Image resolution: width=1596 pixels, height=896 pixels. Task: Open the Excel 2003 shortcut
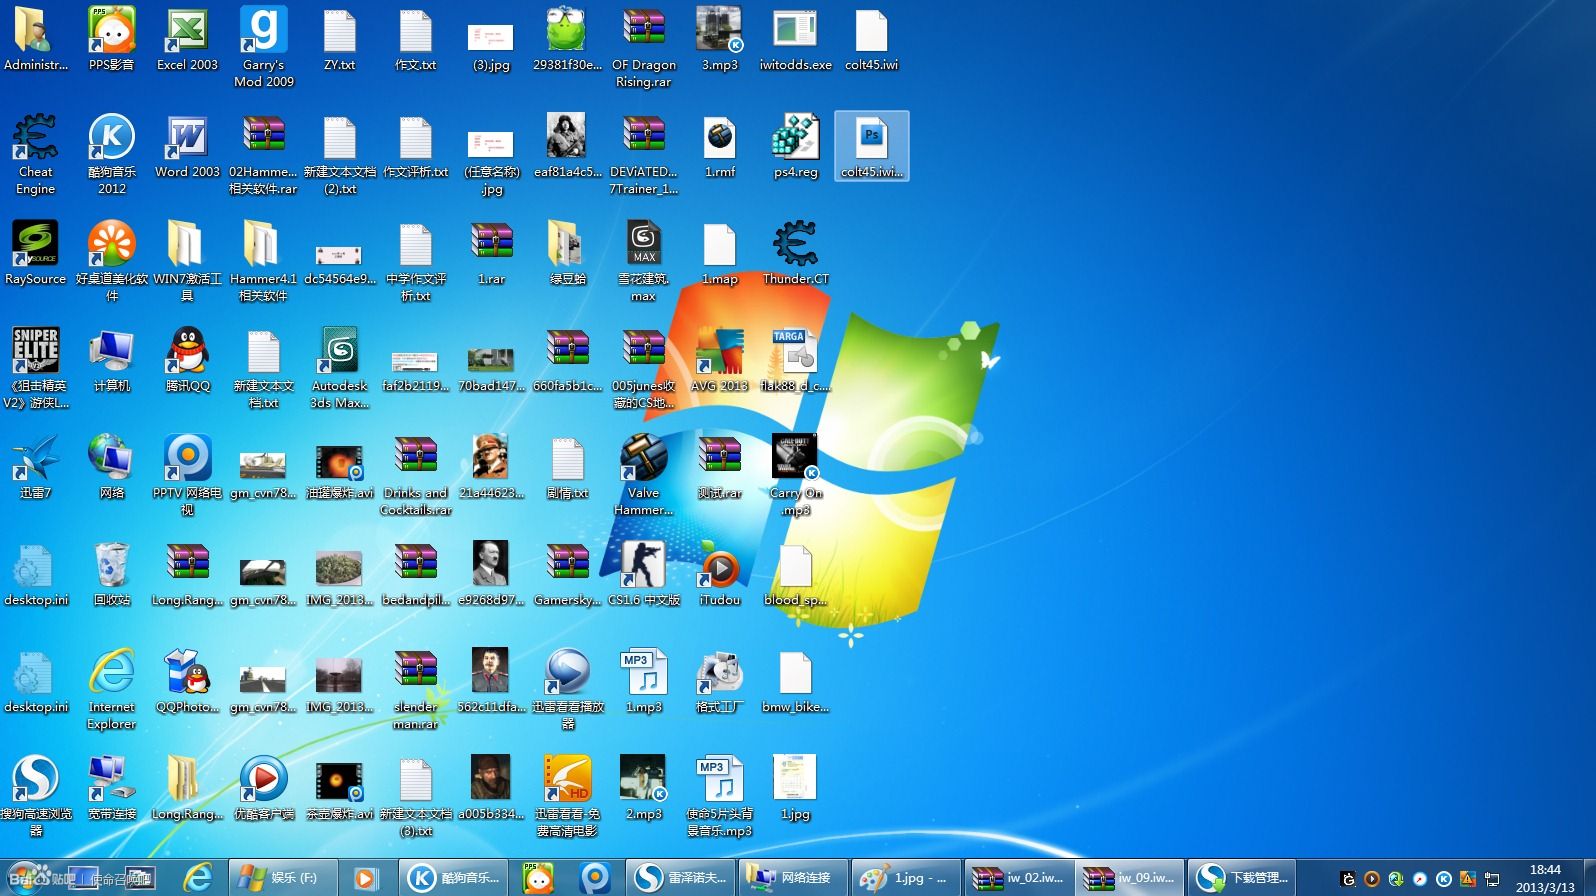click(x=187, y=40)
